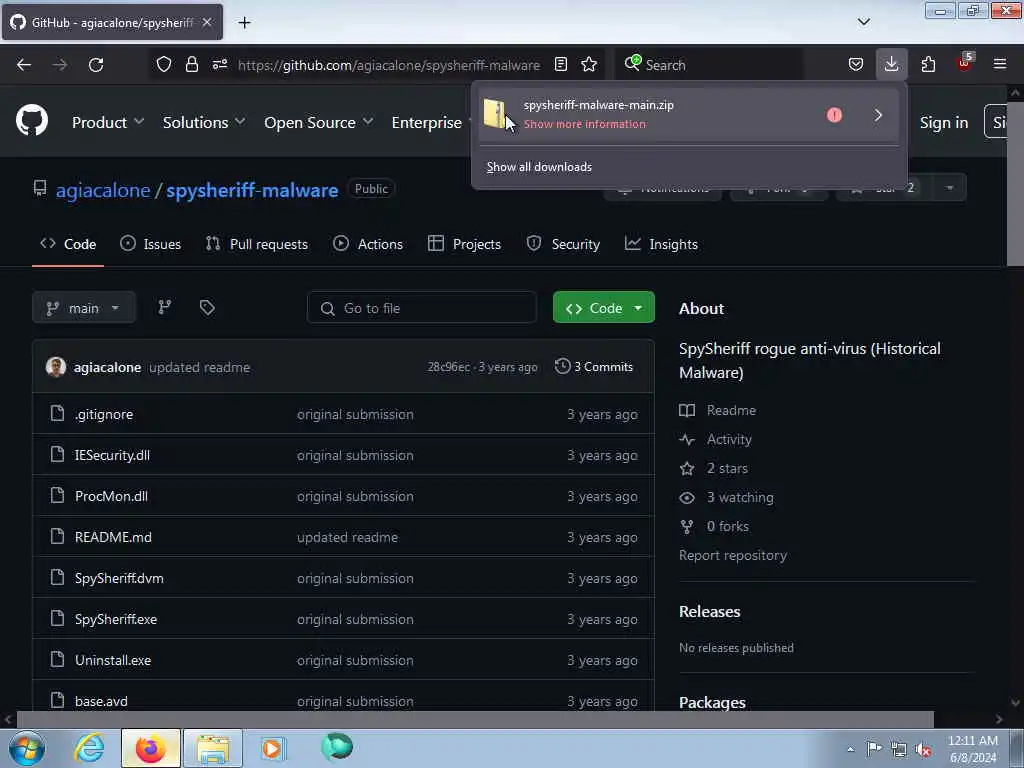Click the site security padlock icon
Screen dimensions: 1024x768
(x=191, y=65)
